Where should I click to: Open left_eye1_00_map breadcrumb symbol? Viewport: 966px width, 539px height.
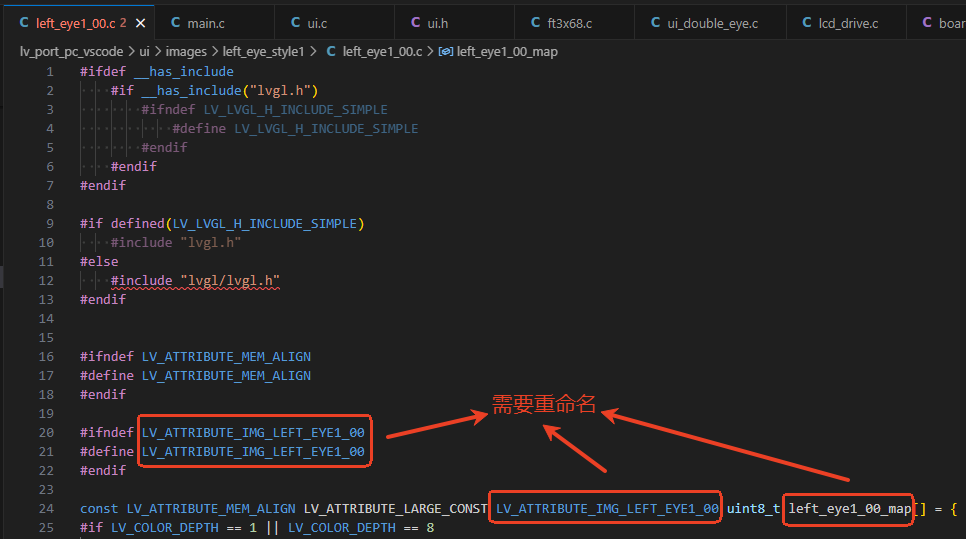pos(507,52)
